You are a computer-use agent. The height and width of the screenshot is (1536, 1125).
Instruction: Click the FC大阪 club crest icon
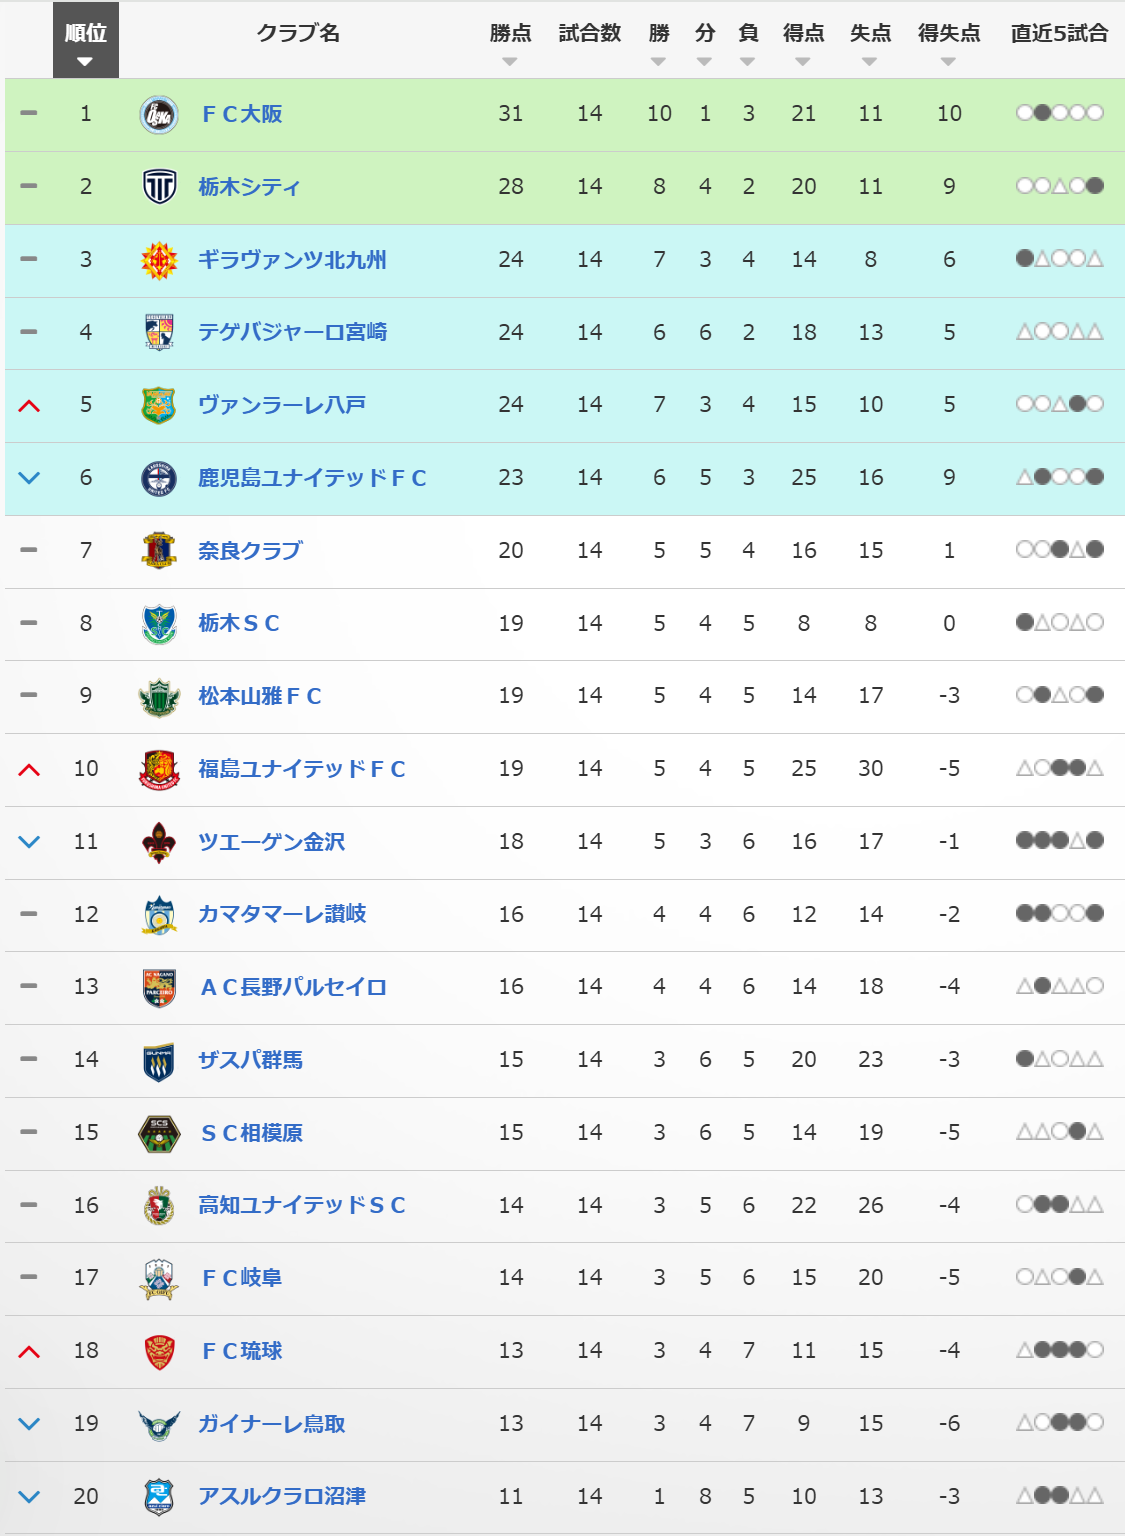pos(159,114)
